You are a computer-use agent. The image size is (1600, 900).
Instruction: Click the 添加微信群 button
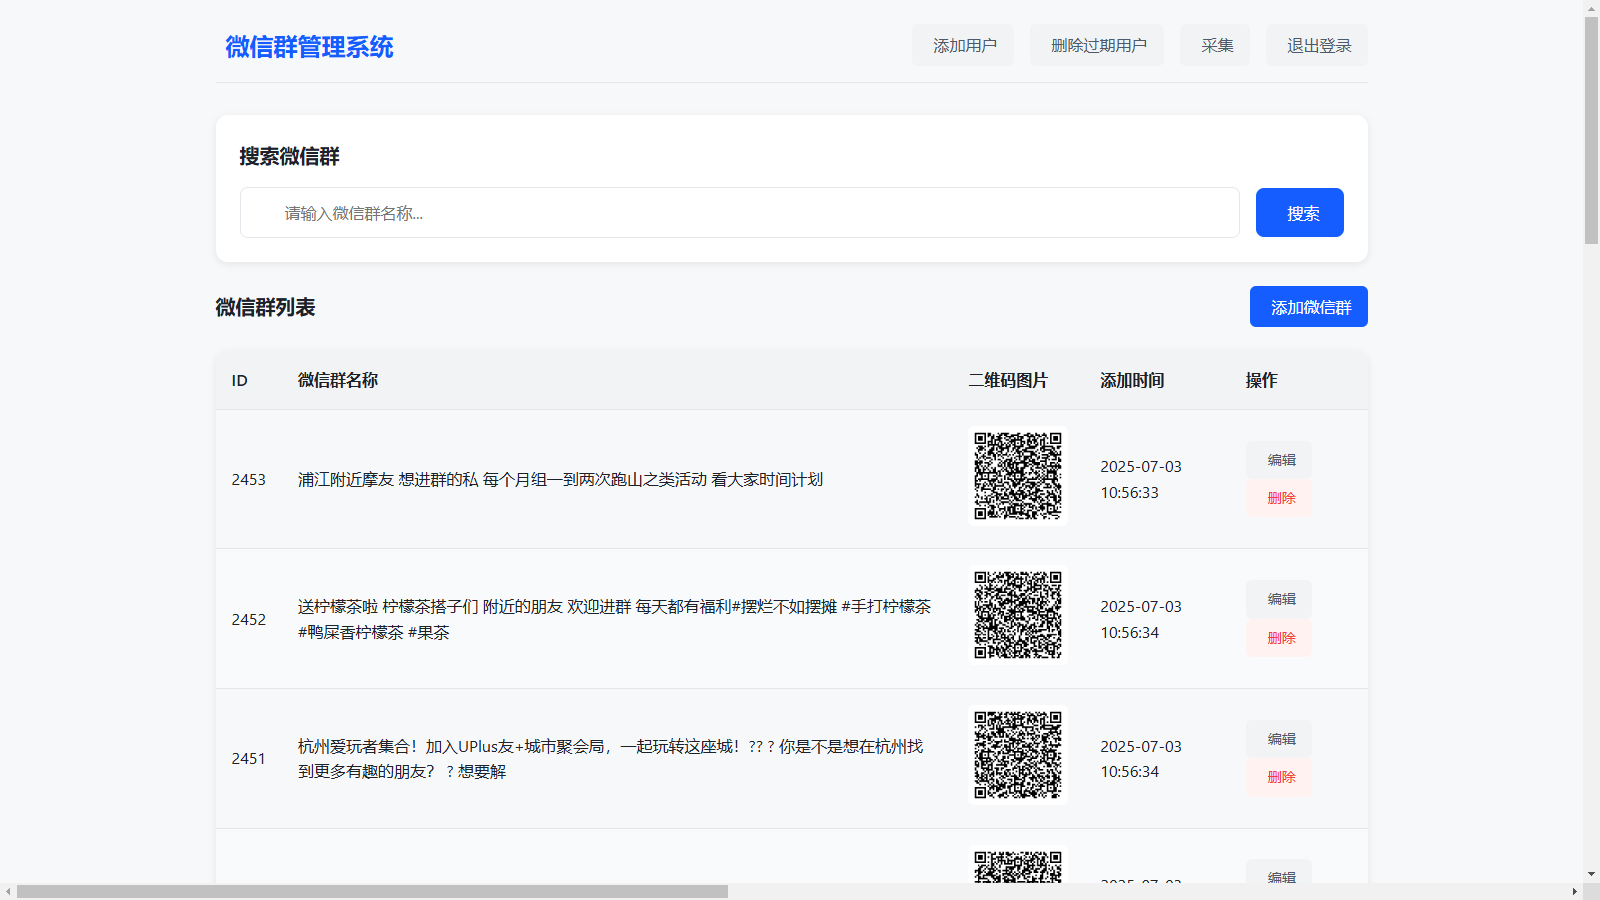pyautogui.click(x=1308, y=307)
